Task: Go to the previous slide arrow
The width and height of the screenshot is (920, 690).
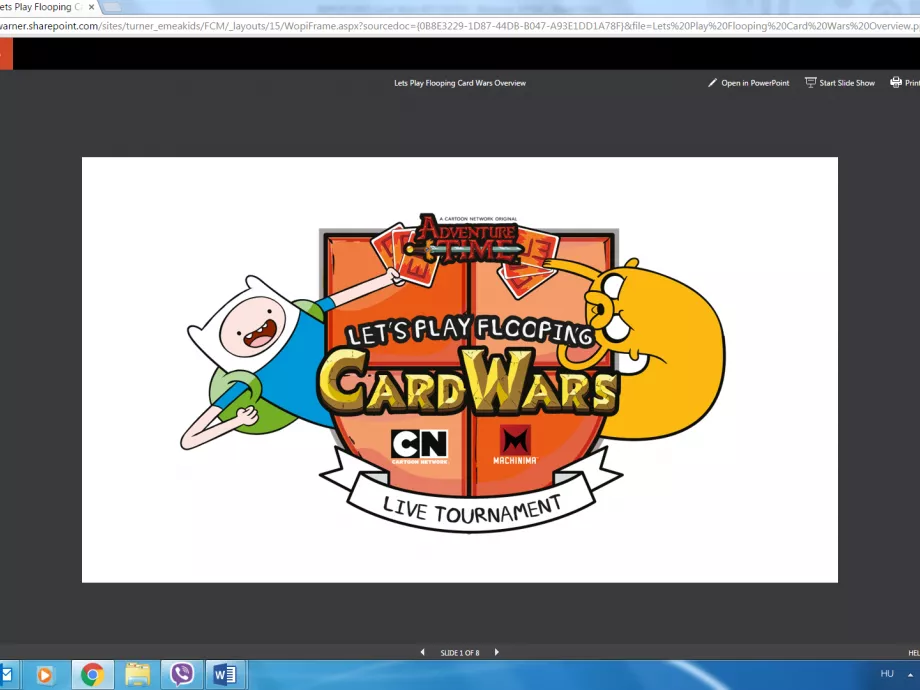Action: click(x=422, y=652)
